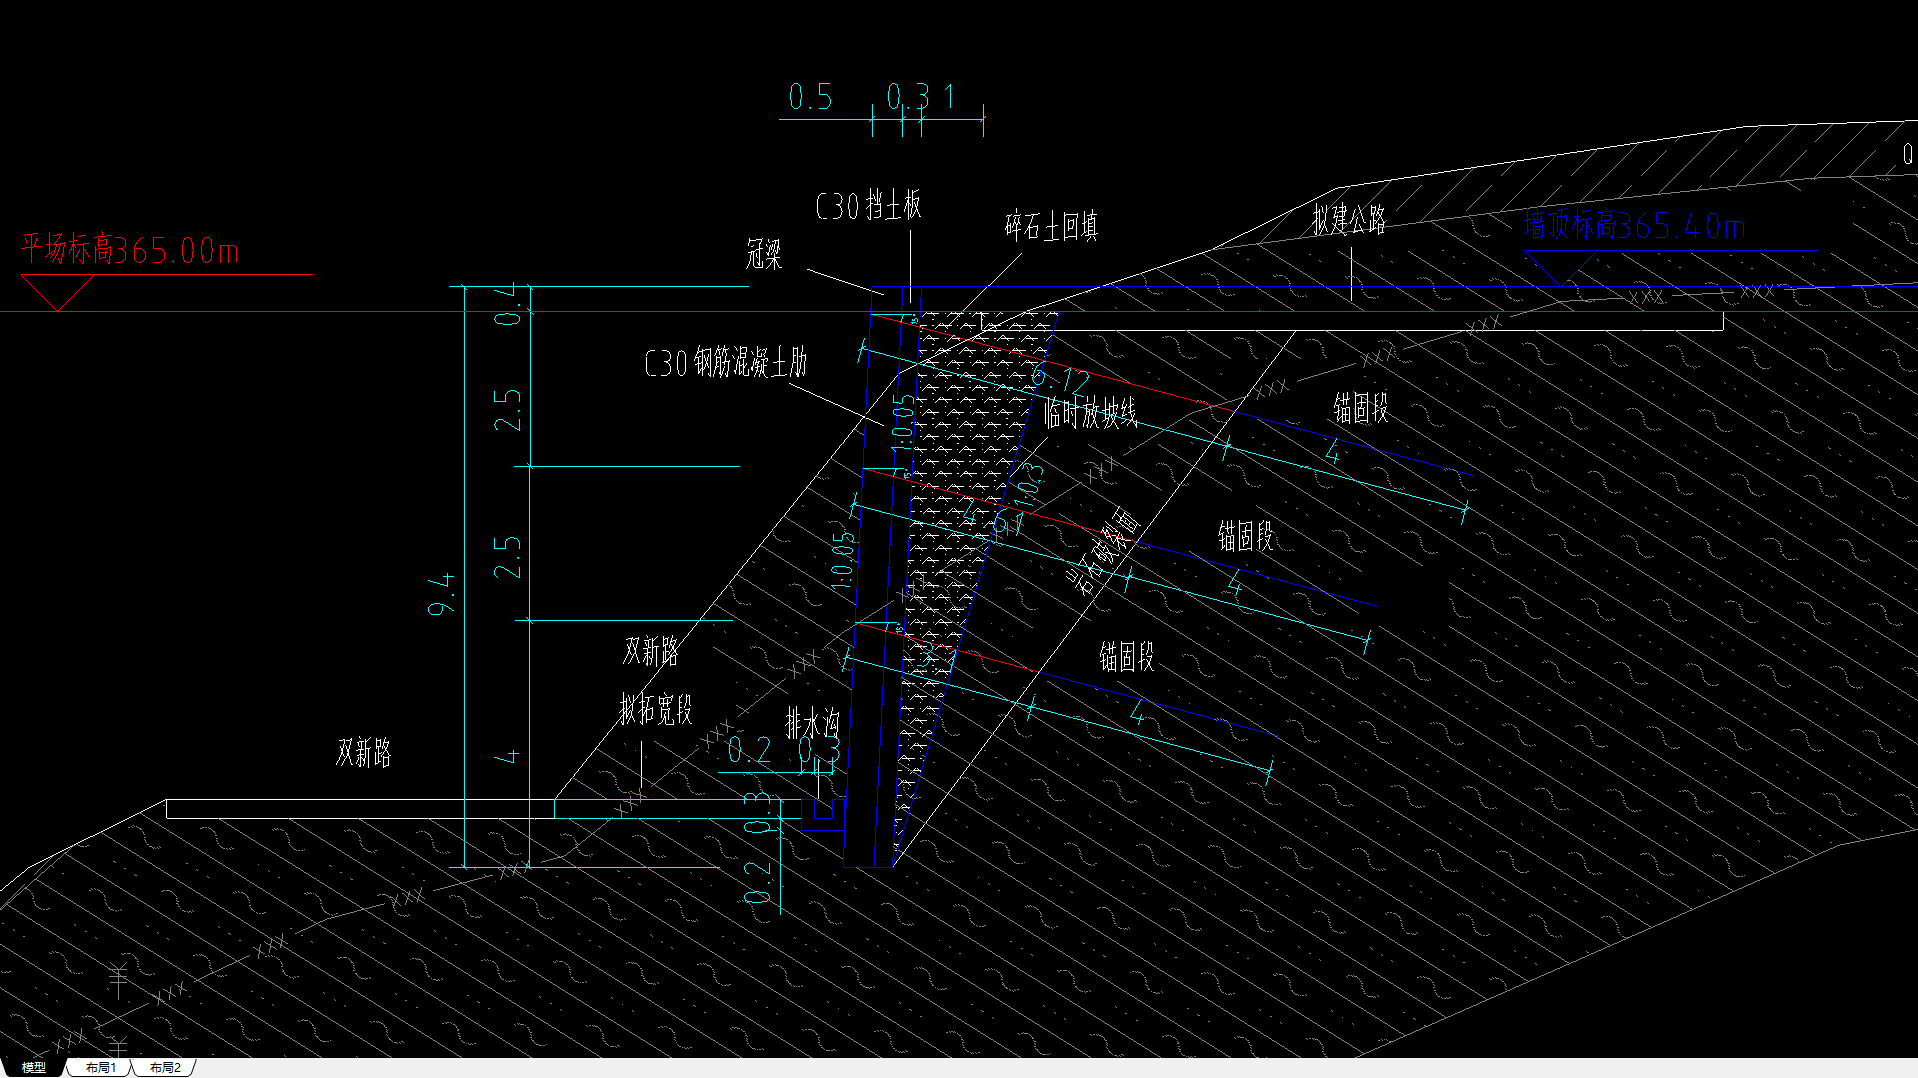This screenshot has height=1078, width=1918.
Task: Select the 拟拓宽段 label
Action: 656,710
